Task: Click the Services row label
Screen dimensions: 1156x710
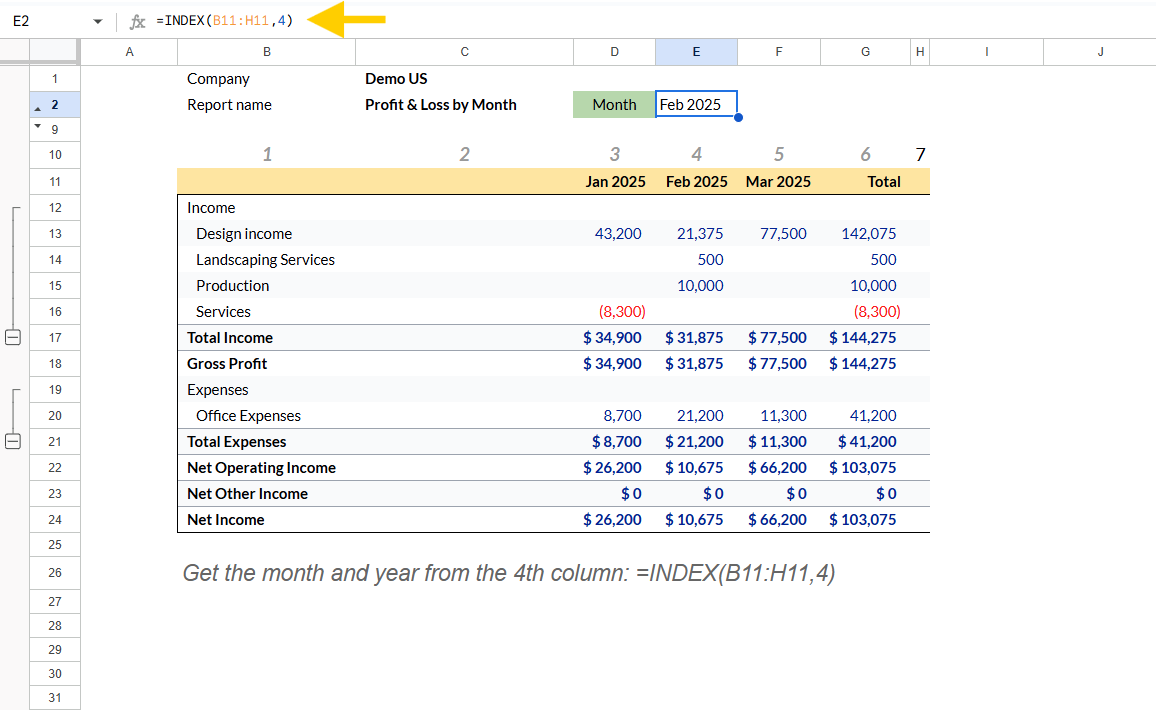Action: 223,312
